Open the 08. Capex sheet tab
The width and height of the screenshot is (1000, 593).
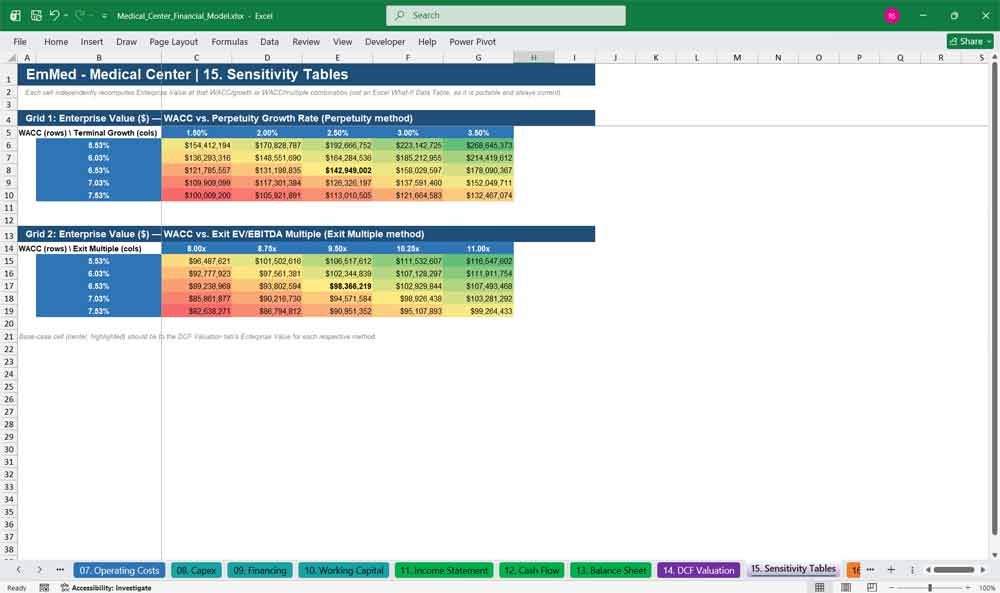click(x=196, y=570)
